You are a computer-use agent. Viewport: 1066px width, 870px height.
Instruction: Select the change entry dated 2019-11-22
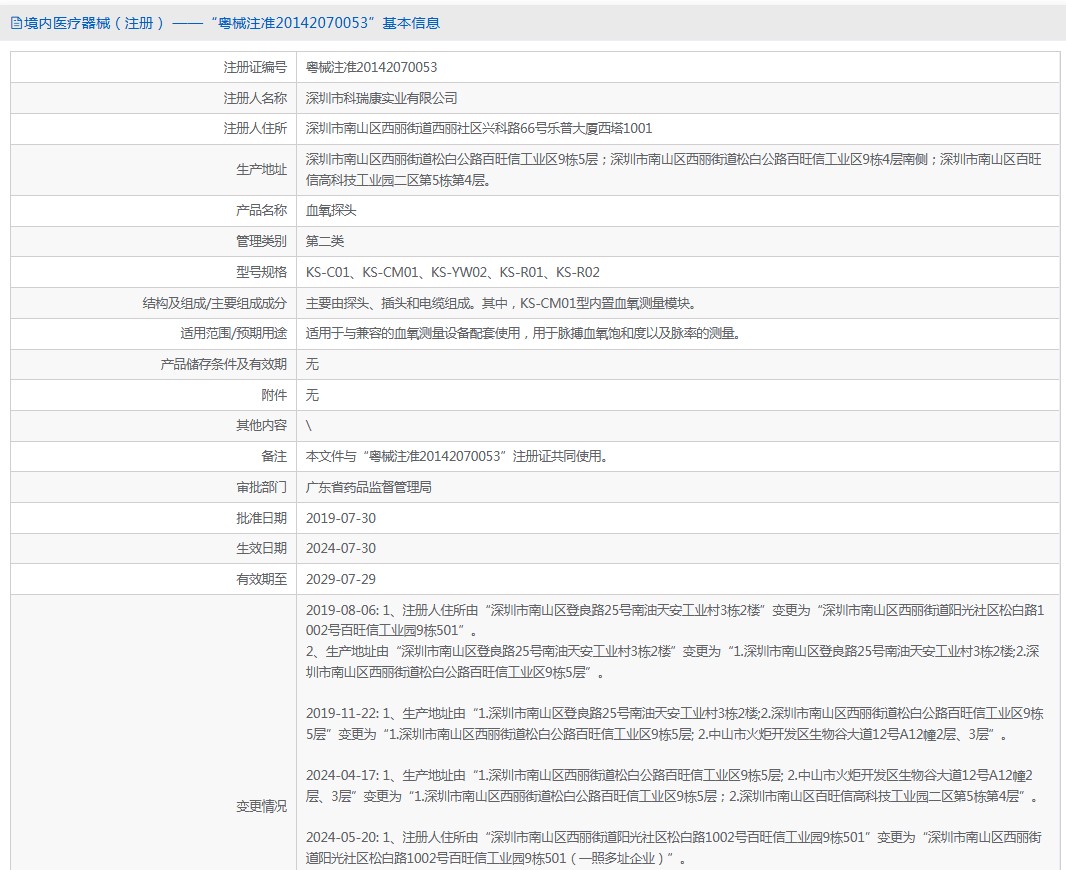[x=674, y=724]
